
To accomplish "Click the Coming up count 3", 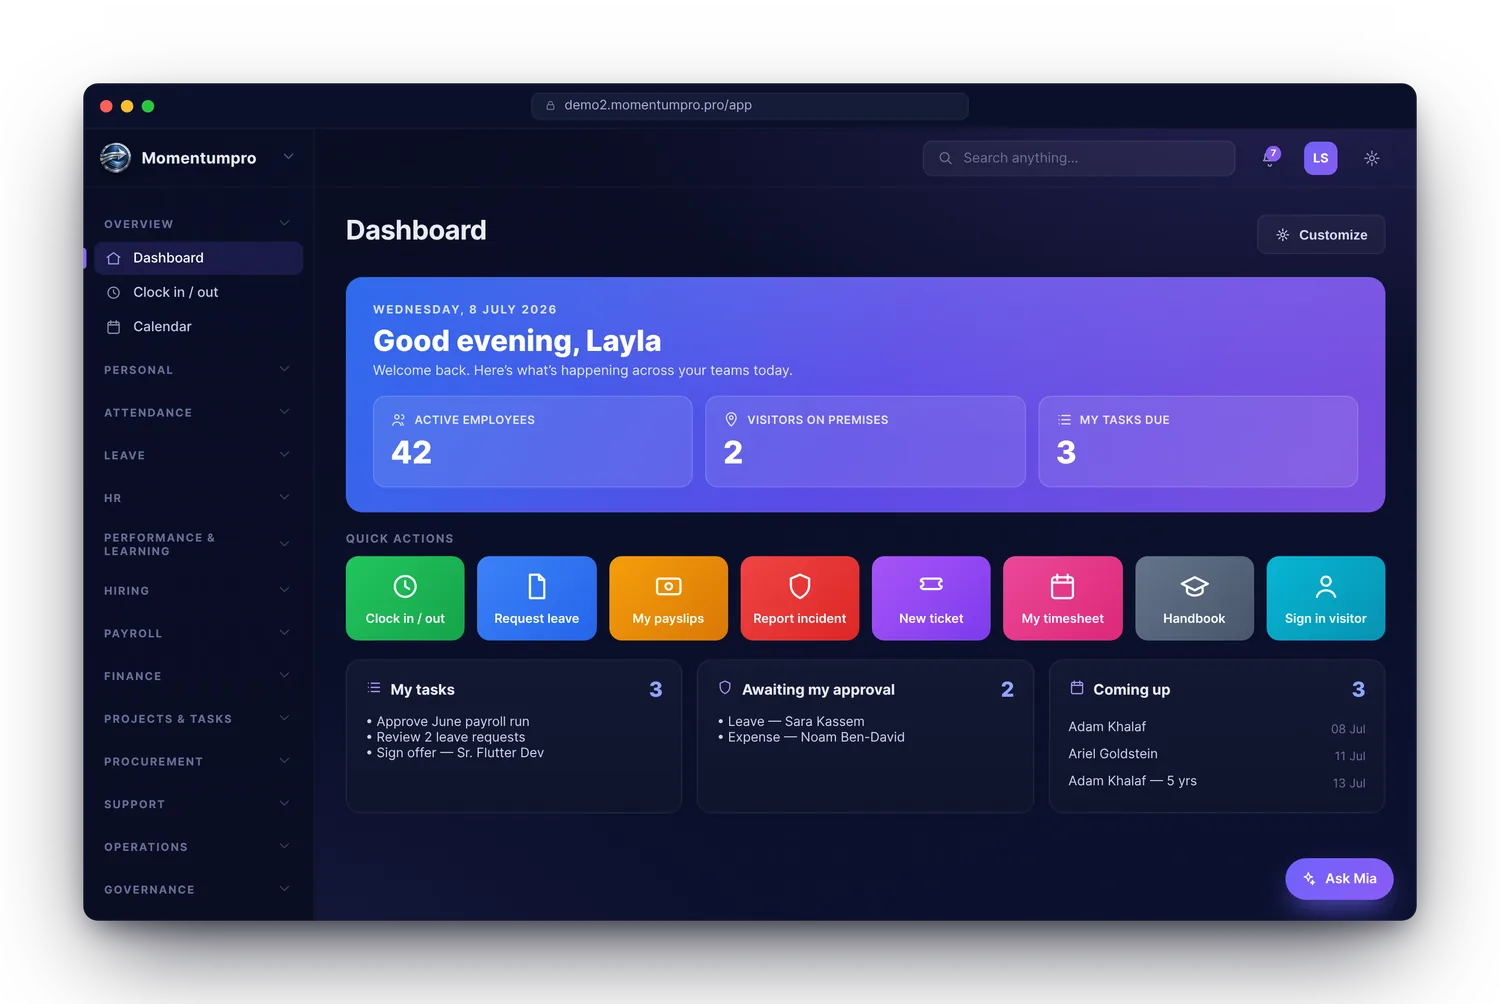I will 1358,689.
